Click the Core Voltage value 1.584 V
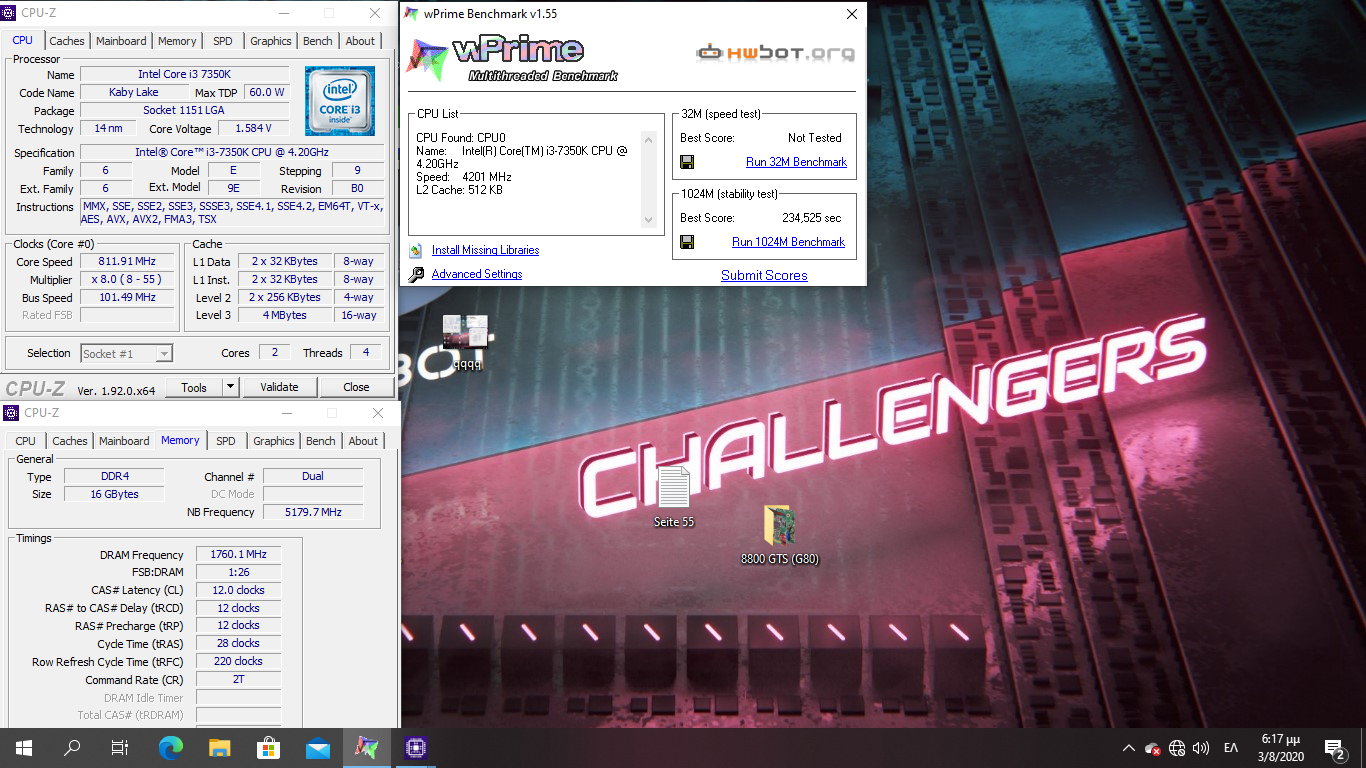 click(253, 129)
